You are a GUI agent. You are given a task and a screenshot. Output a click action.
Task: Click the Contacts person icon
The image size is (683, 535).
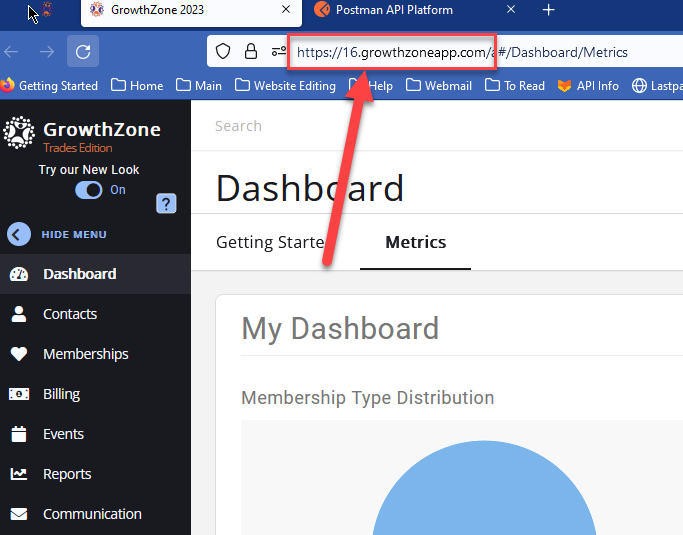pos(18,314)
